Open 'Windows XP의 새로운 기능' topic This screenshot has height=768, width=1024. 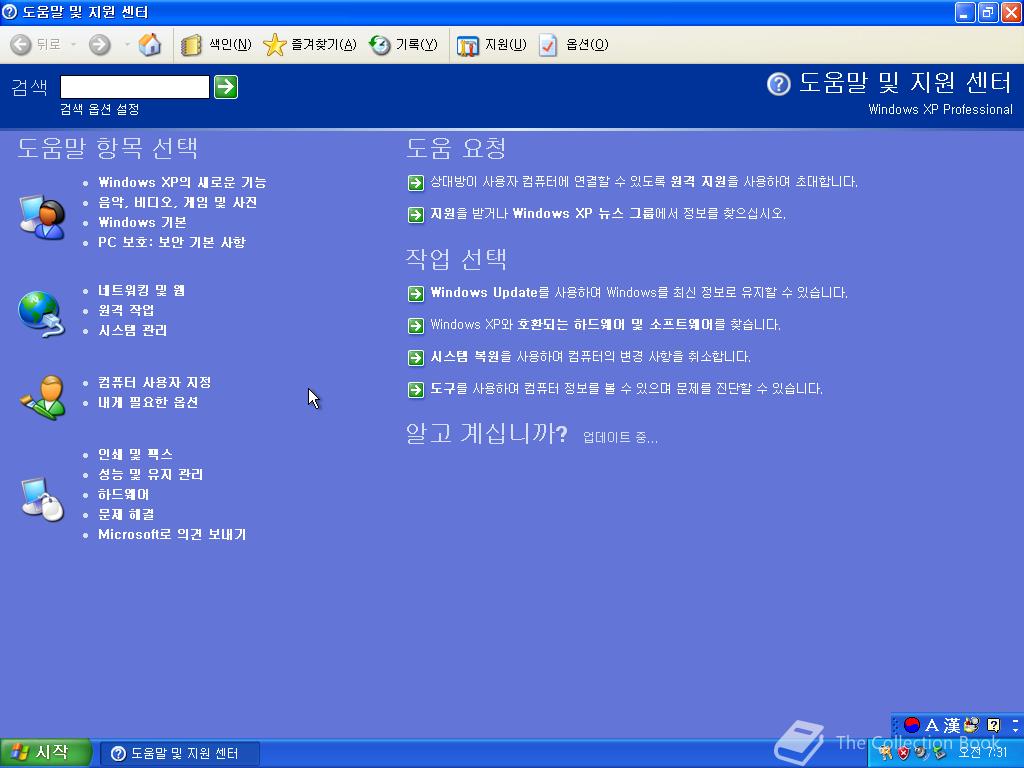pyautogui.click(x=182, y=182)
